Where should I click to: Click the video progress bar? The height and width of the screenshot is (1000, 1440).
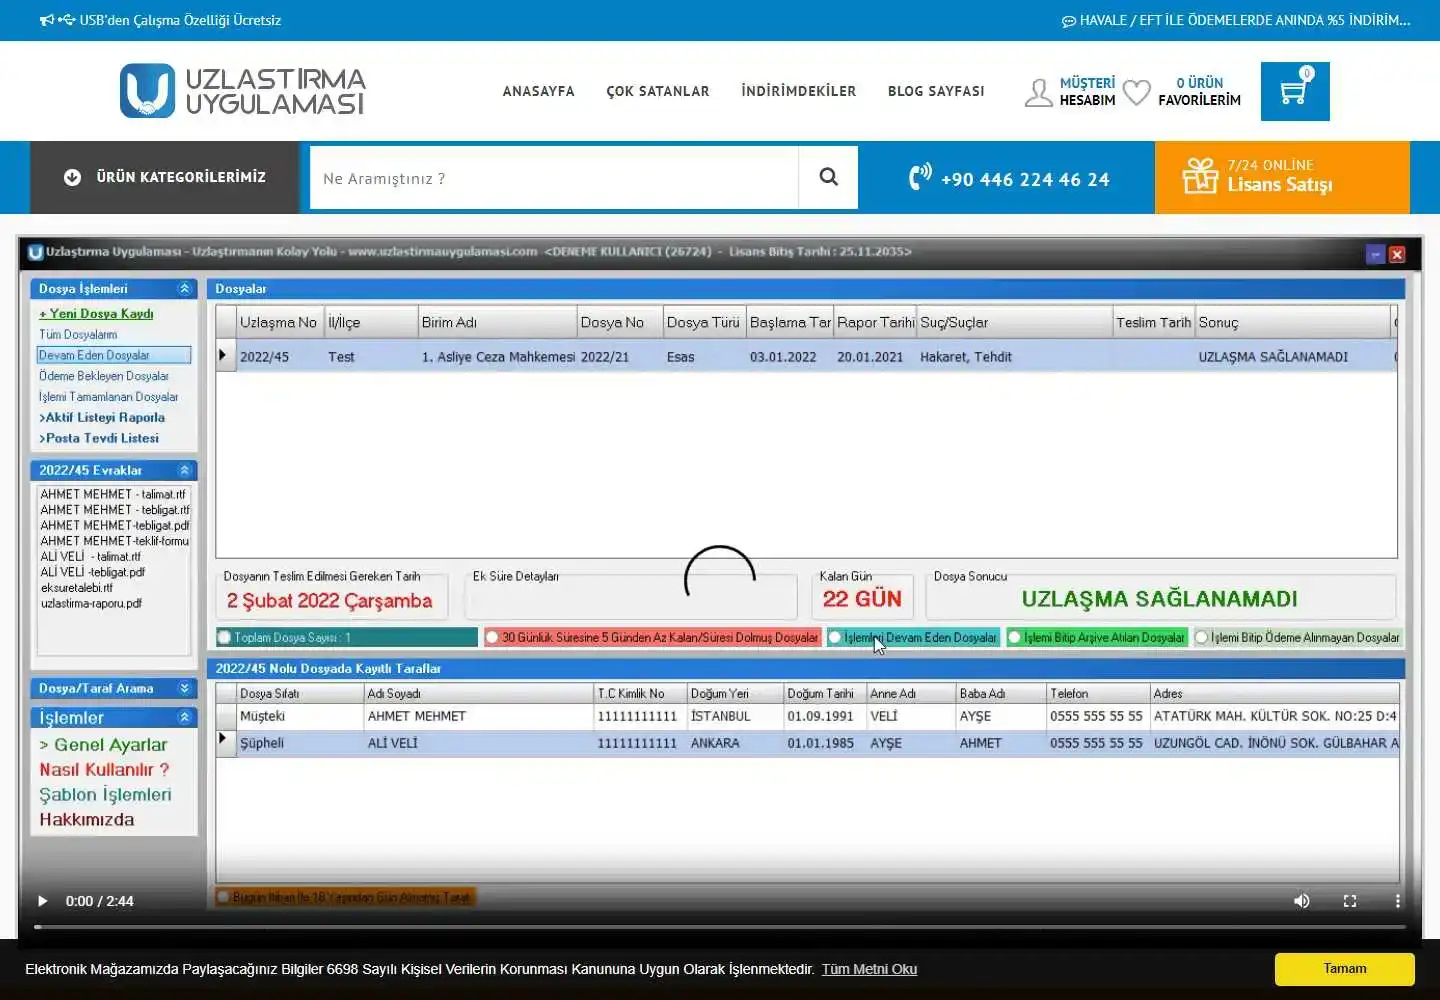pos(720,927)
